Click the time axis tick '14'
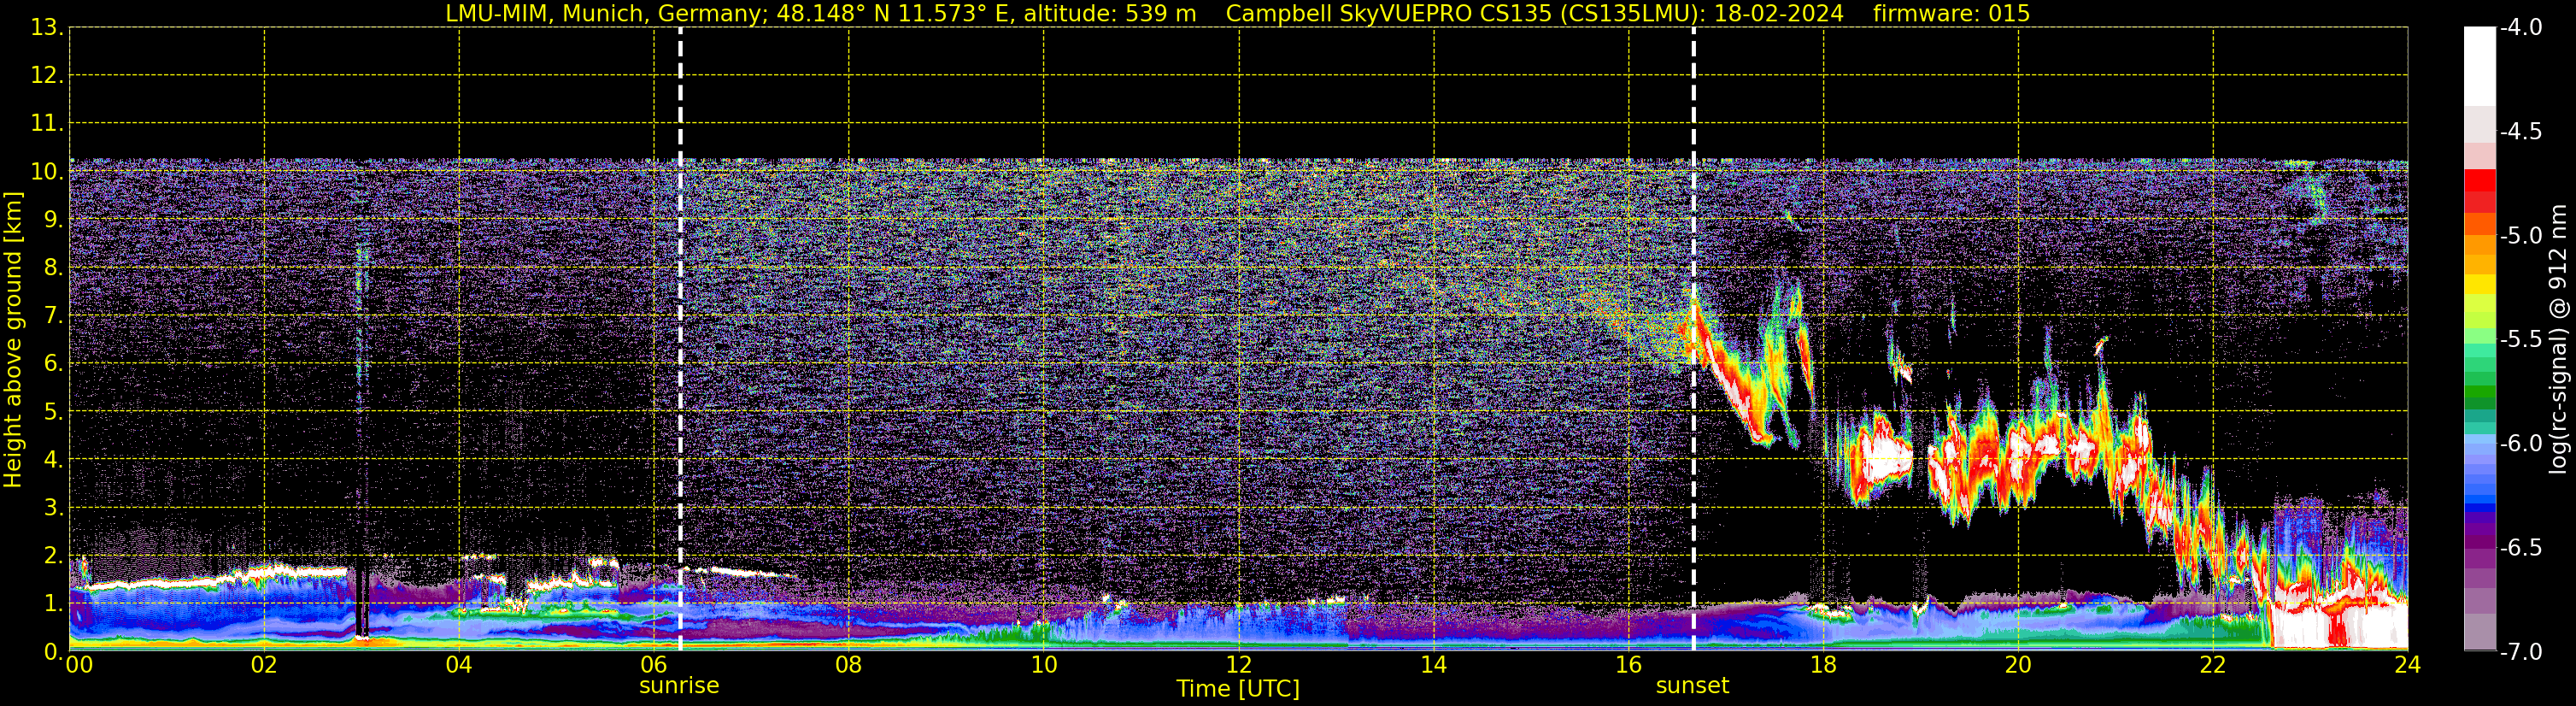The image size is (2576, 706). (1434, 665)
